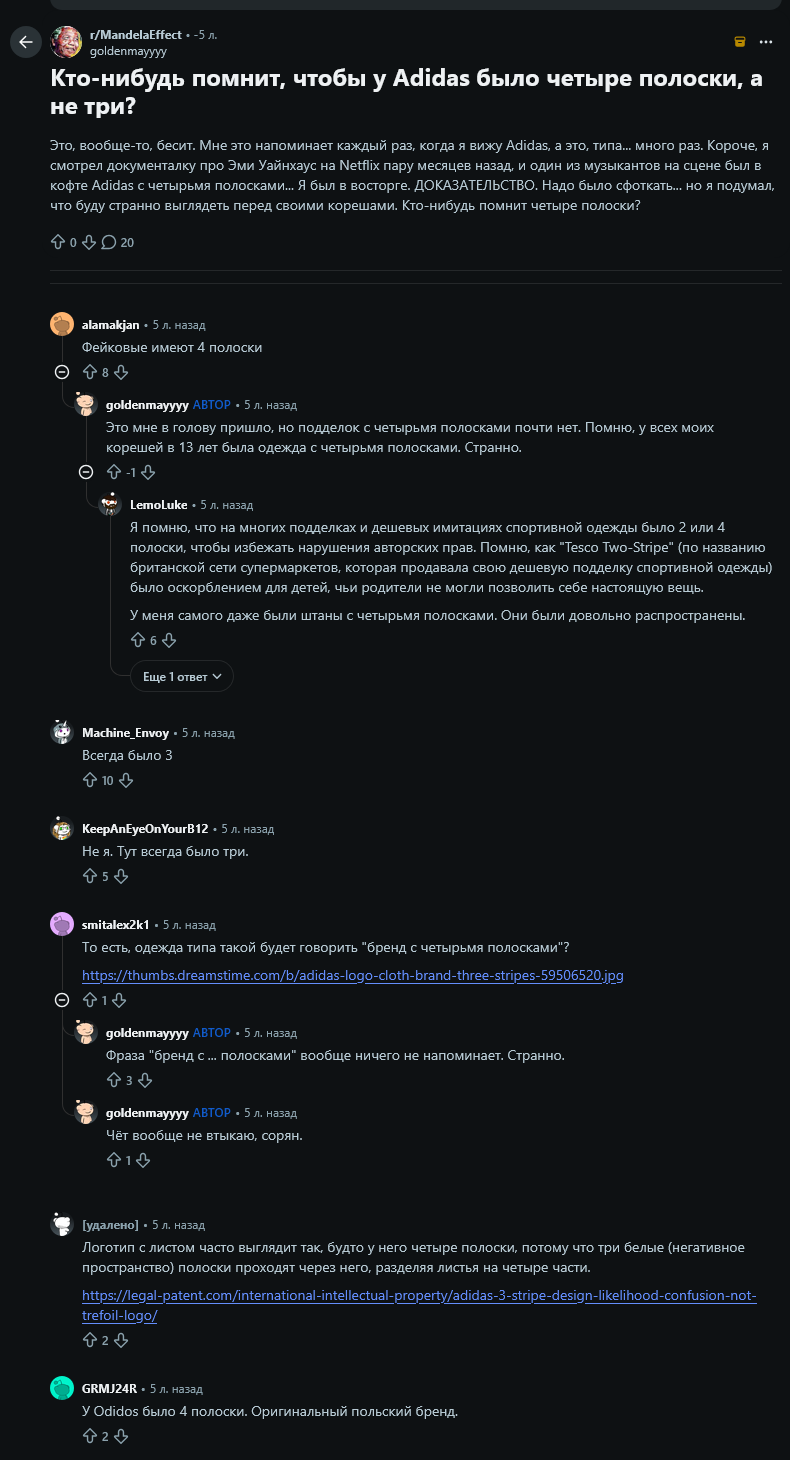Collapse smitalex2k1's comment thread
The height and width of the screenshot is (1460, 790).
[x=62, y=1000]
